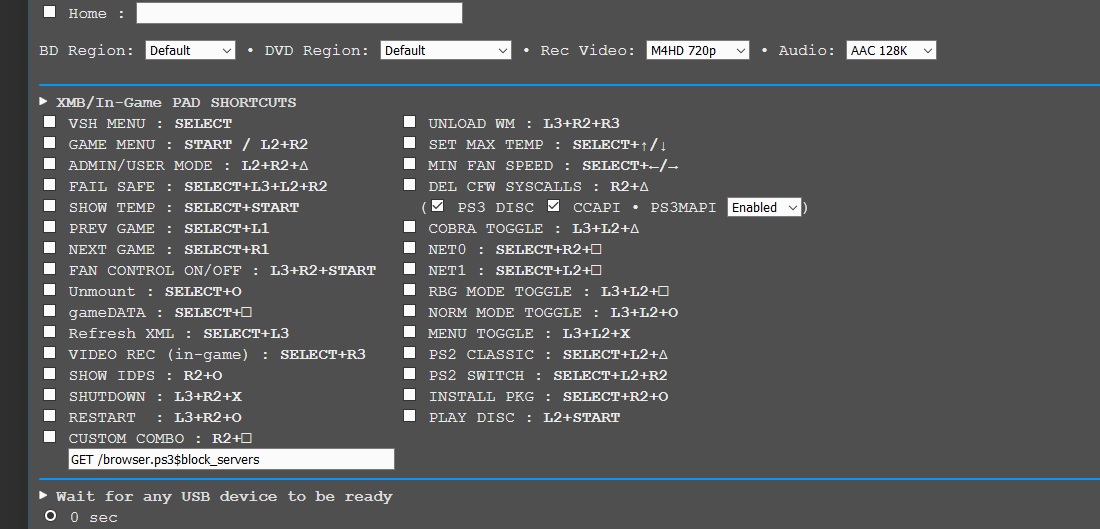Enable the SET MAX TEMP checkbox
1100x529 pixels.
point(410,143)
